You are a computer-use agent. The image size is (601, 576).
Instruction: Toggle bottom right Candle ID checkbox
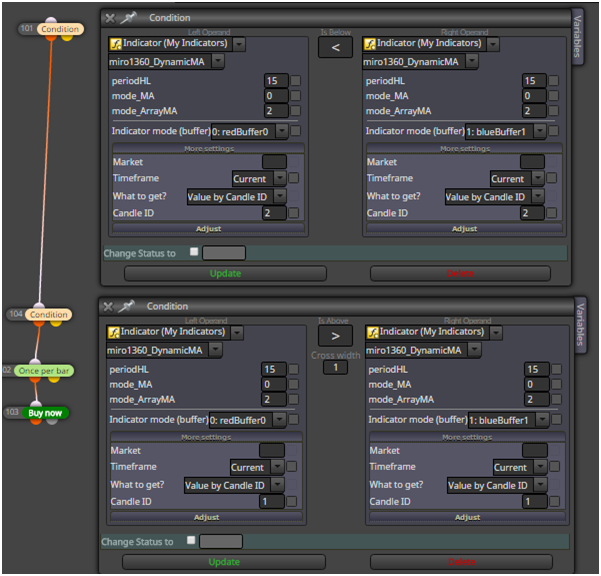coord(555,502)
